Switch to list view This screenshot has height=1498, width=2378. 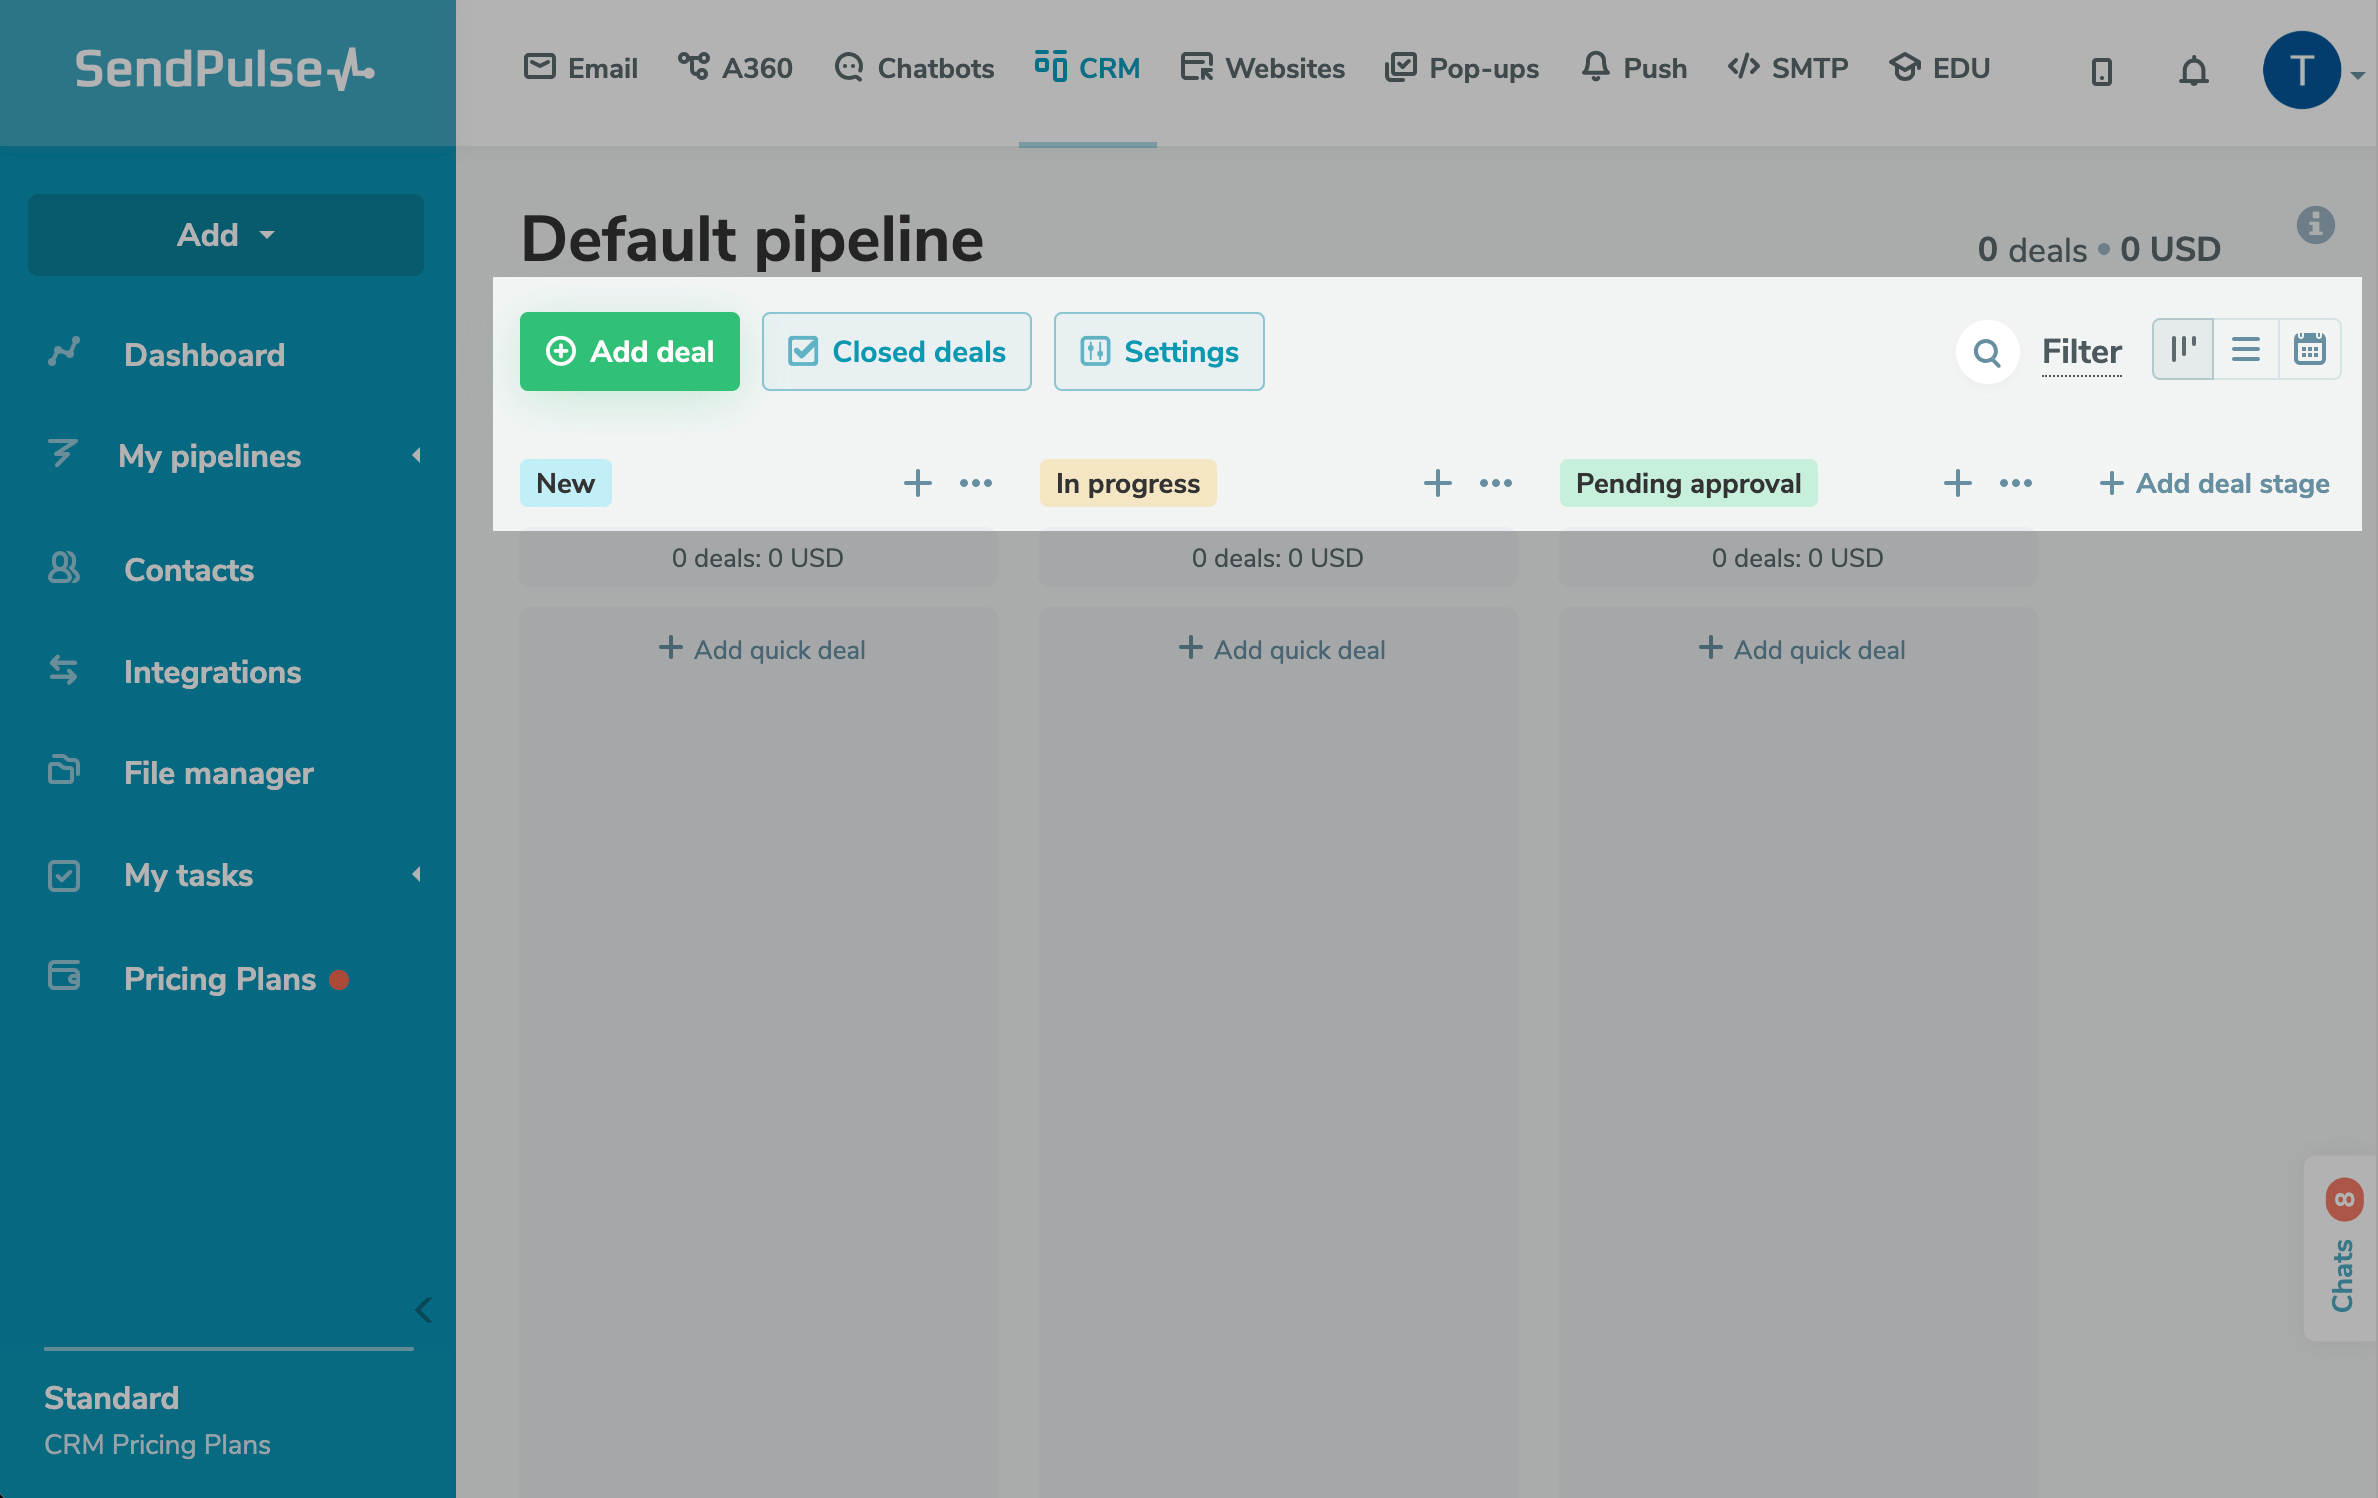pos(2246,350)
